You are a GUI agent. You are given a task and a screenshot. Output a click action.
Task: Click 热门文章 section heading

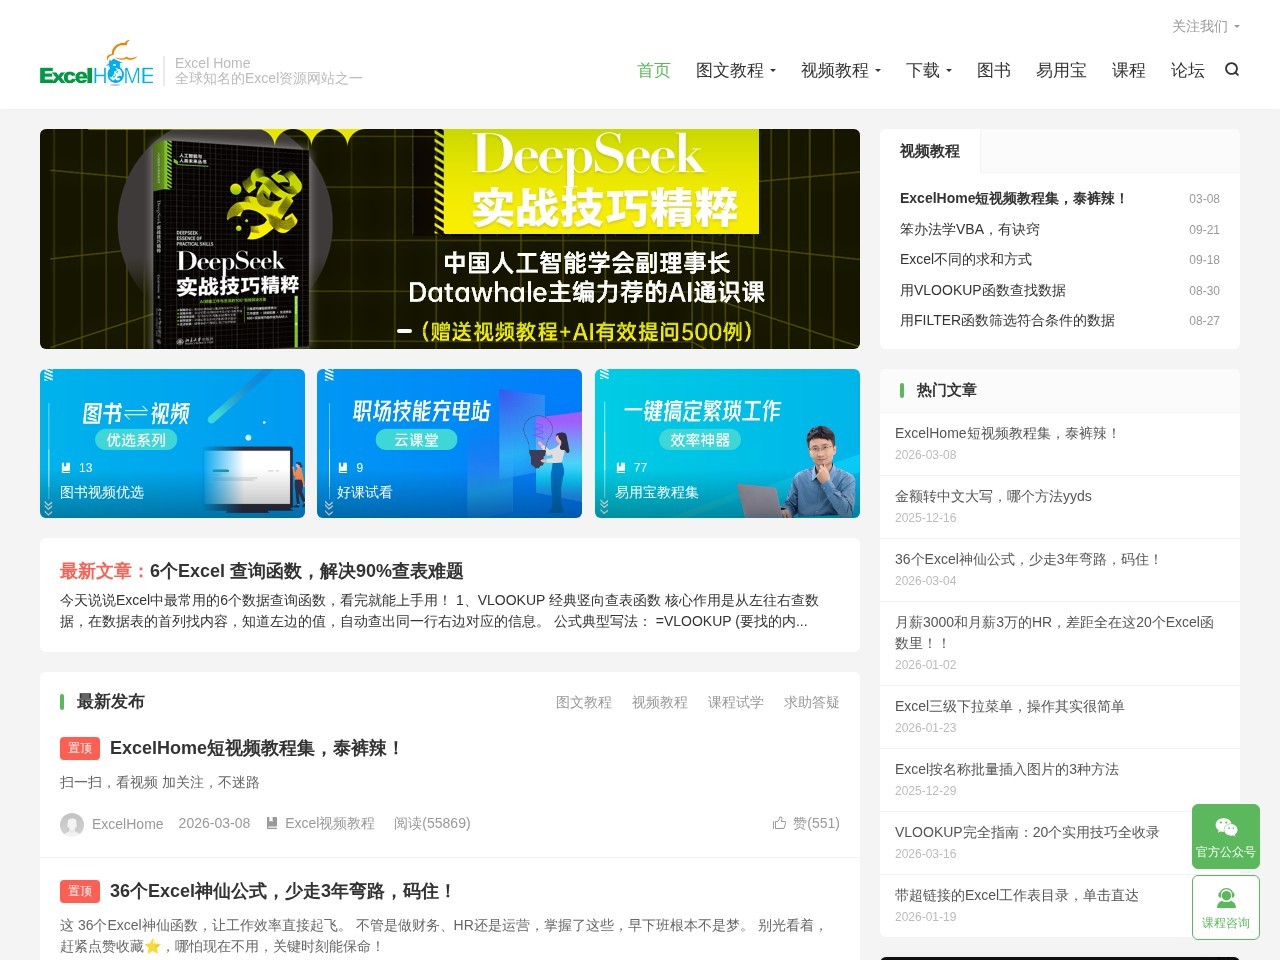pos(946,390)
